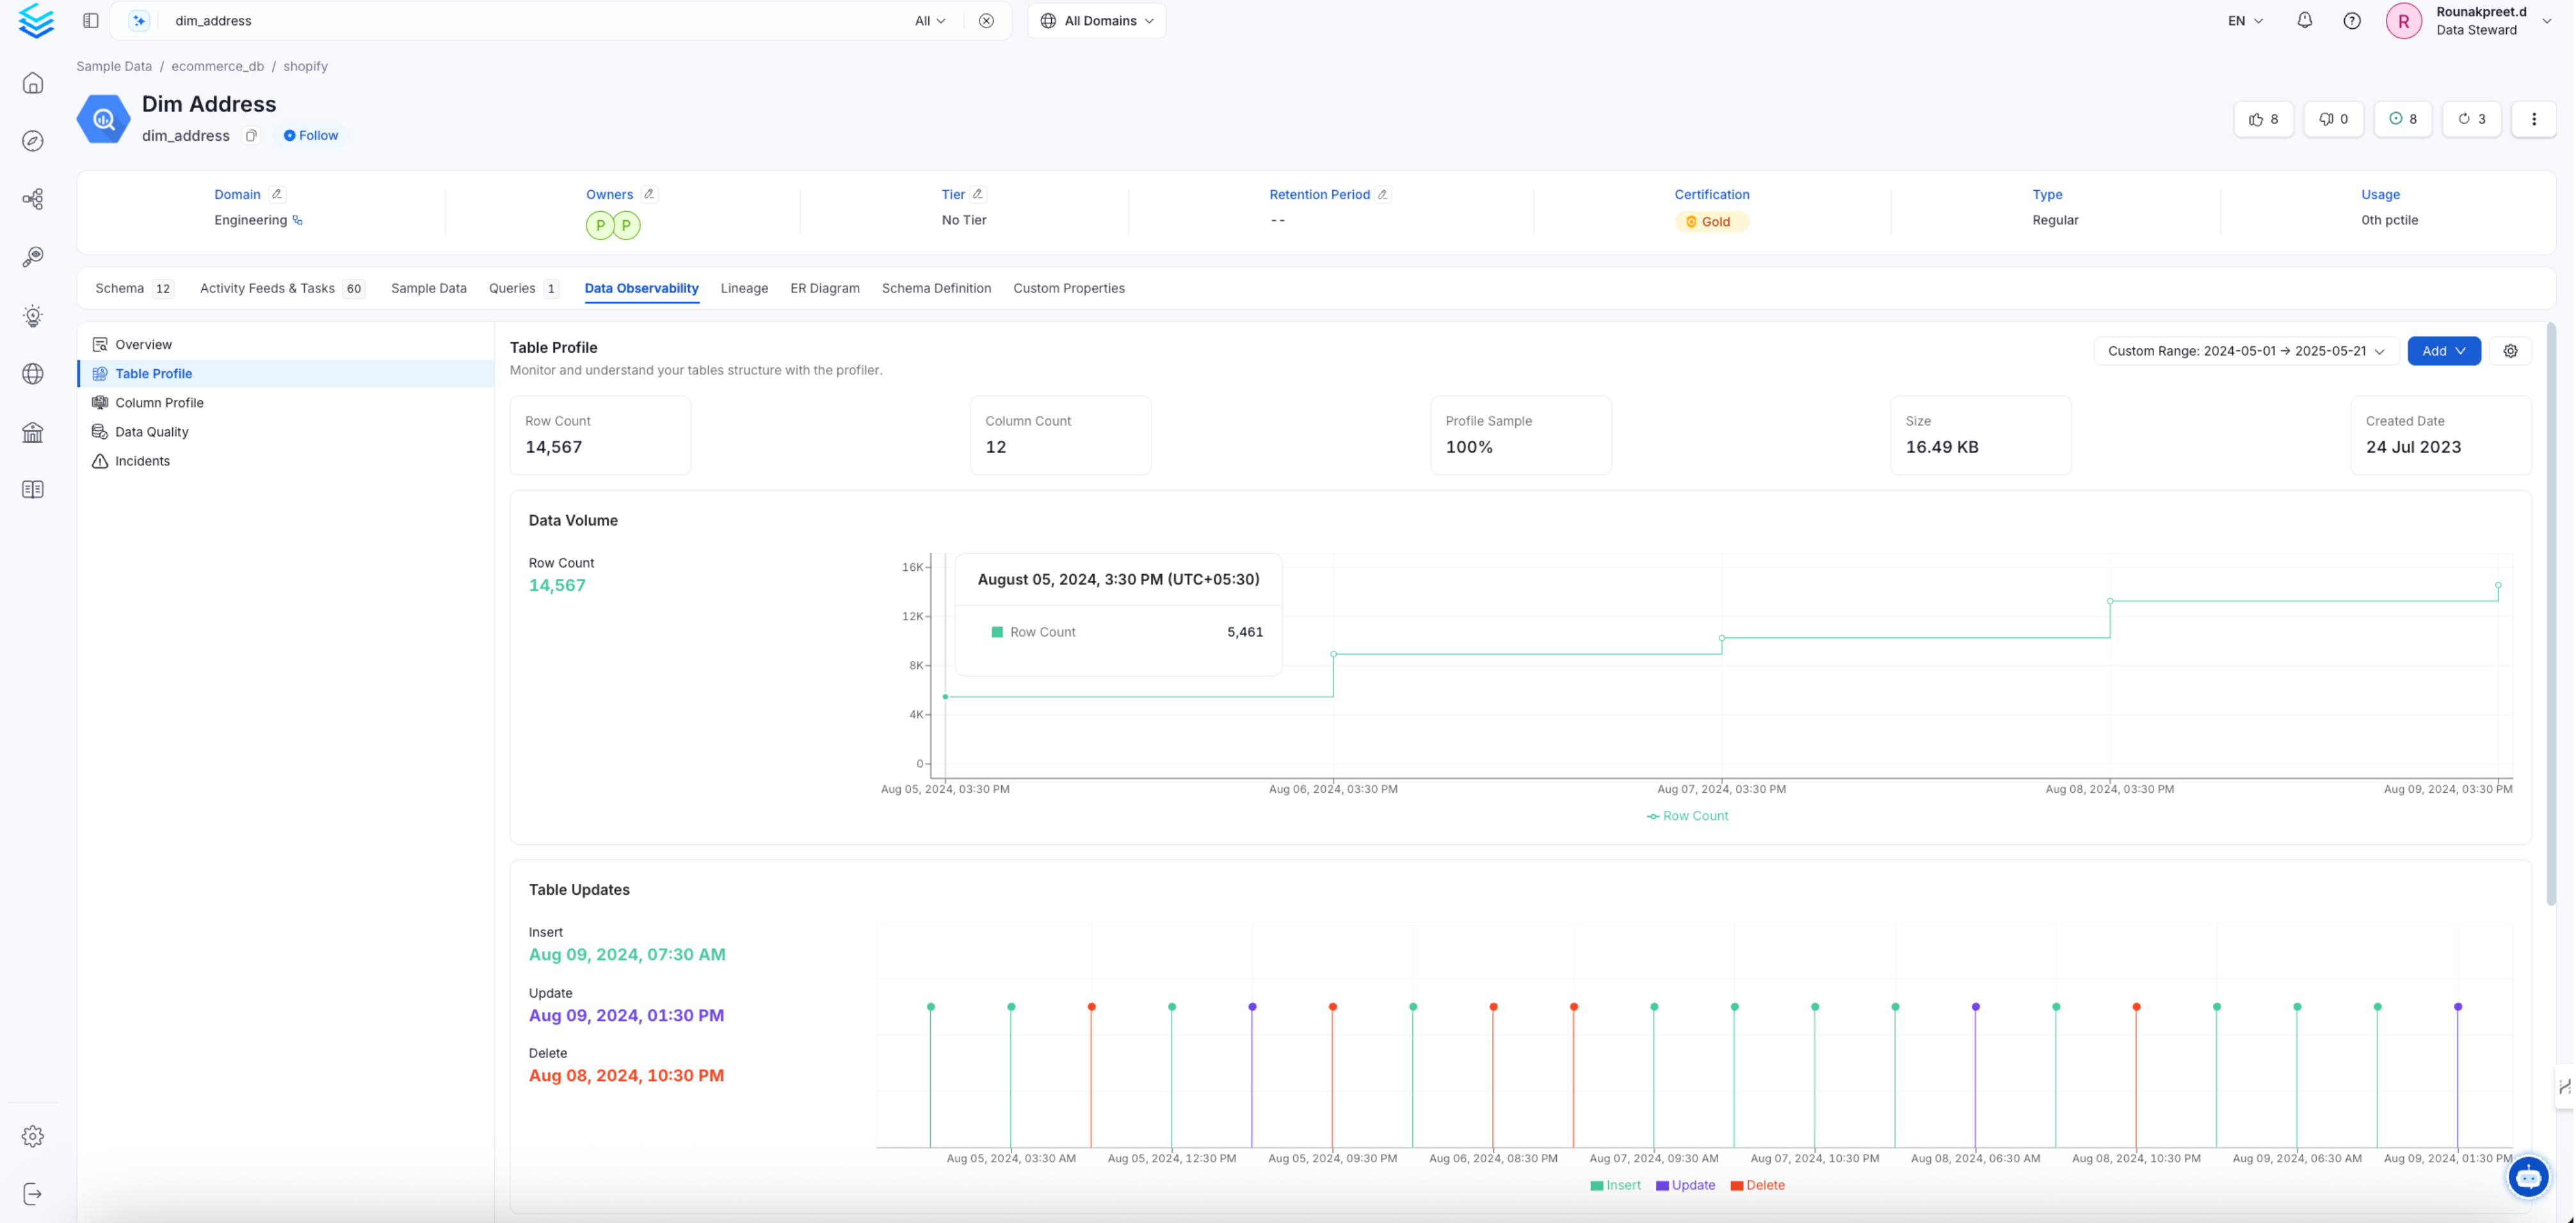Follow the Dim Address table

point(310,136)
